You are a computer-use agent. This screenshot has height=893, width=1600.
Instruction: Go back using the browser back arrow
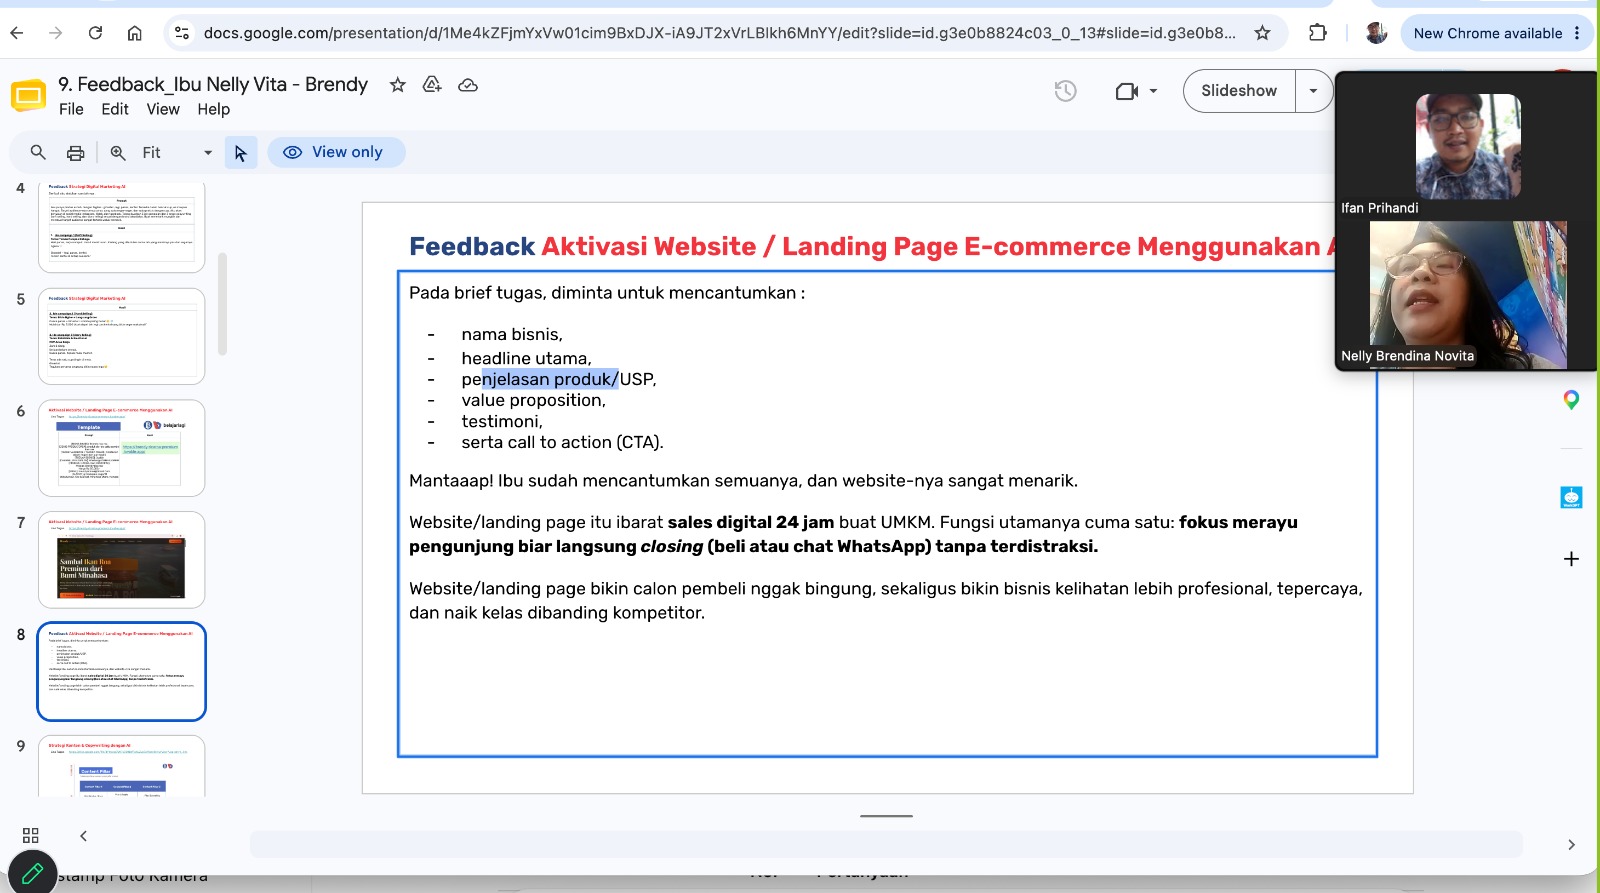[17, 33]
